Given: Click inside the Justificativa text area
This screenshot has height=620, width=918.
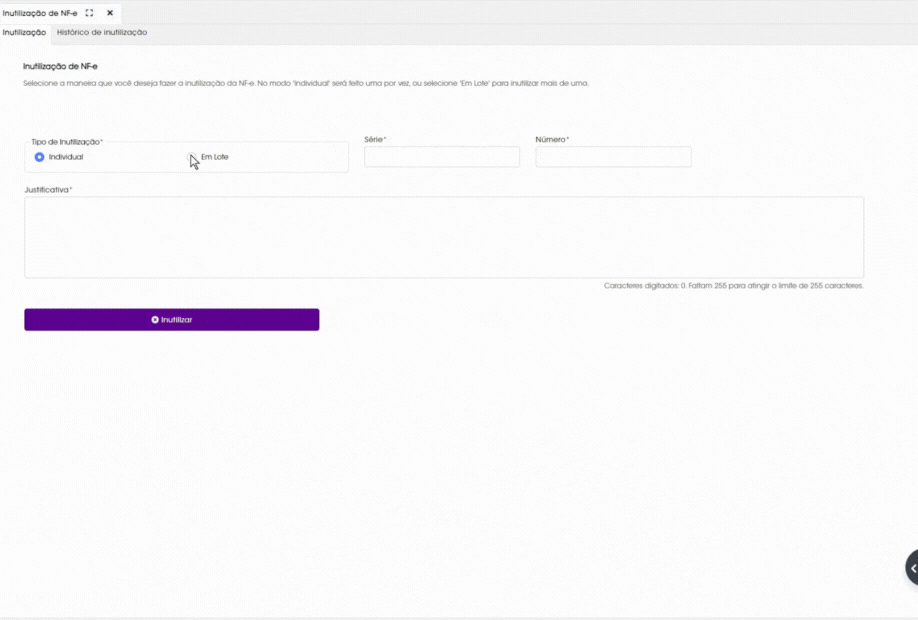Looking at the screenshot, I should click(444, 237).
